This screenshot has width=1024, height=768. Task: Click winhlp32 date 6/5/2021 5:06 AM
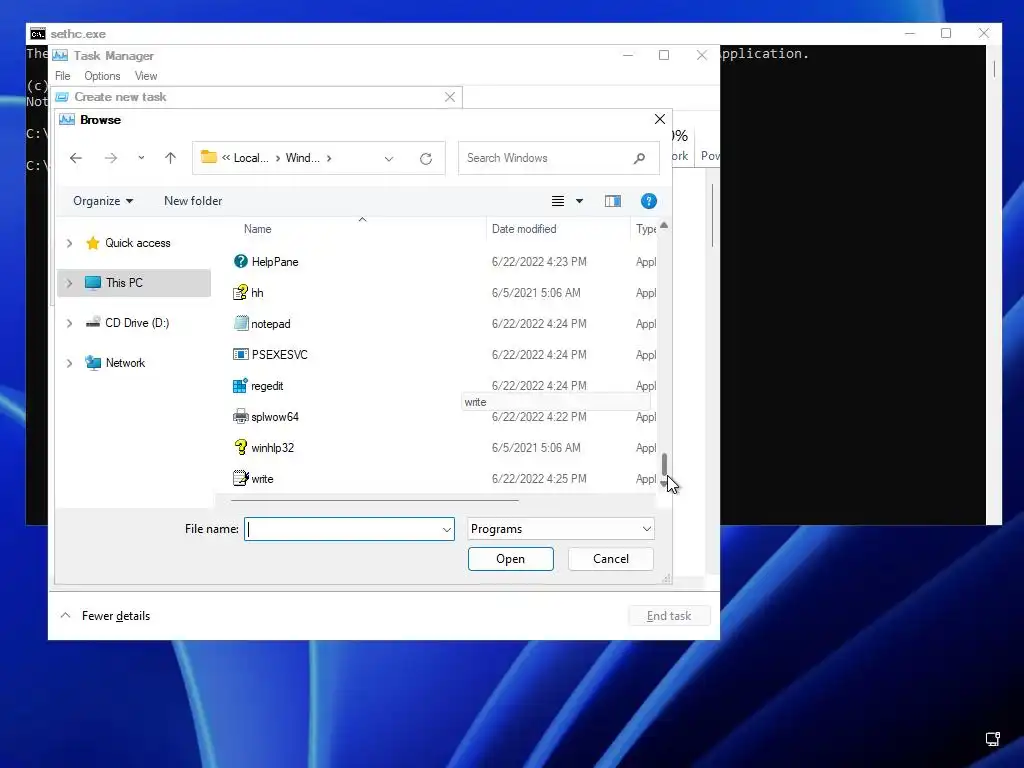tap(536, 448)
